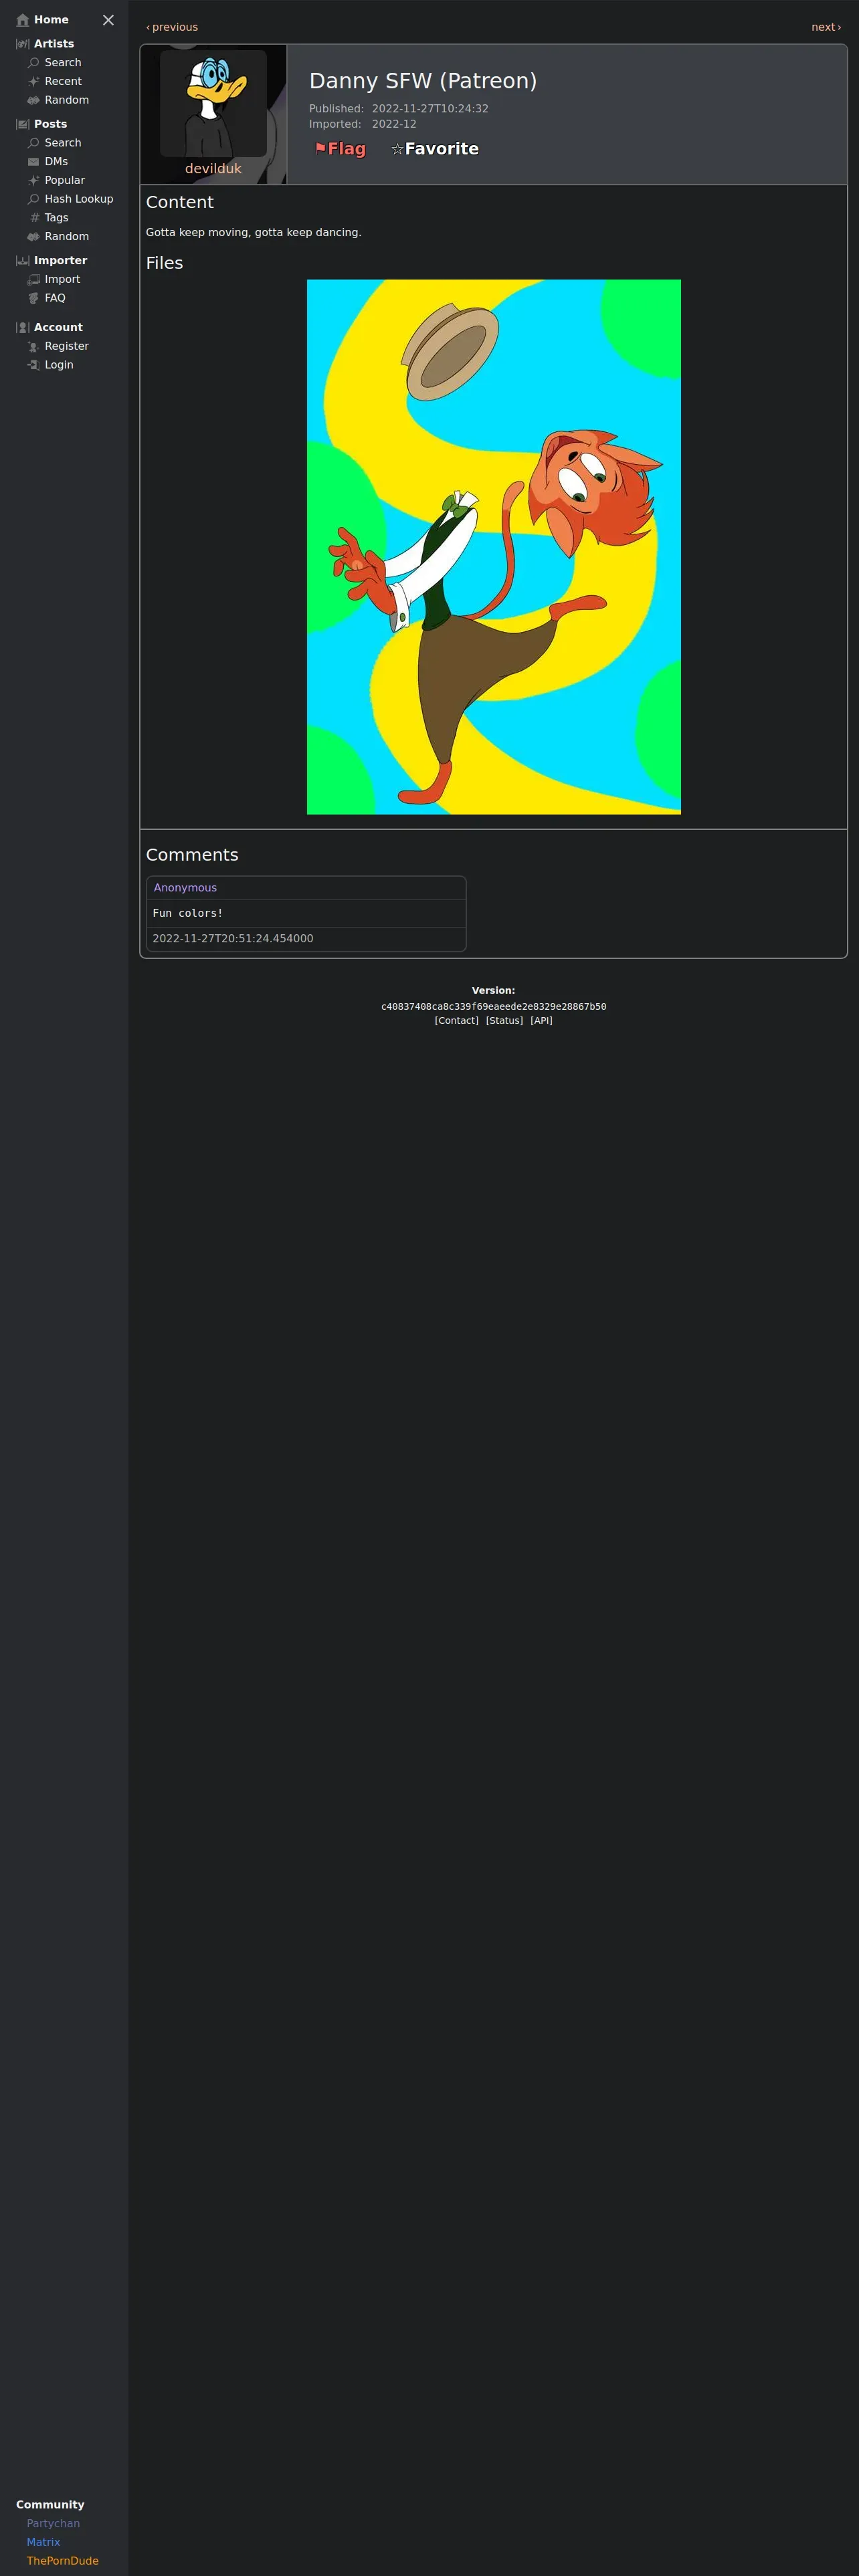Close the sidebar with the X icon
Viewport: 859px width, 2576px height.
click(108, 20)
